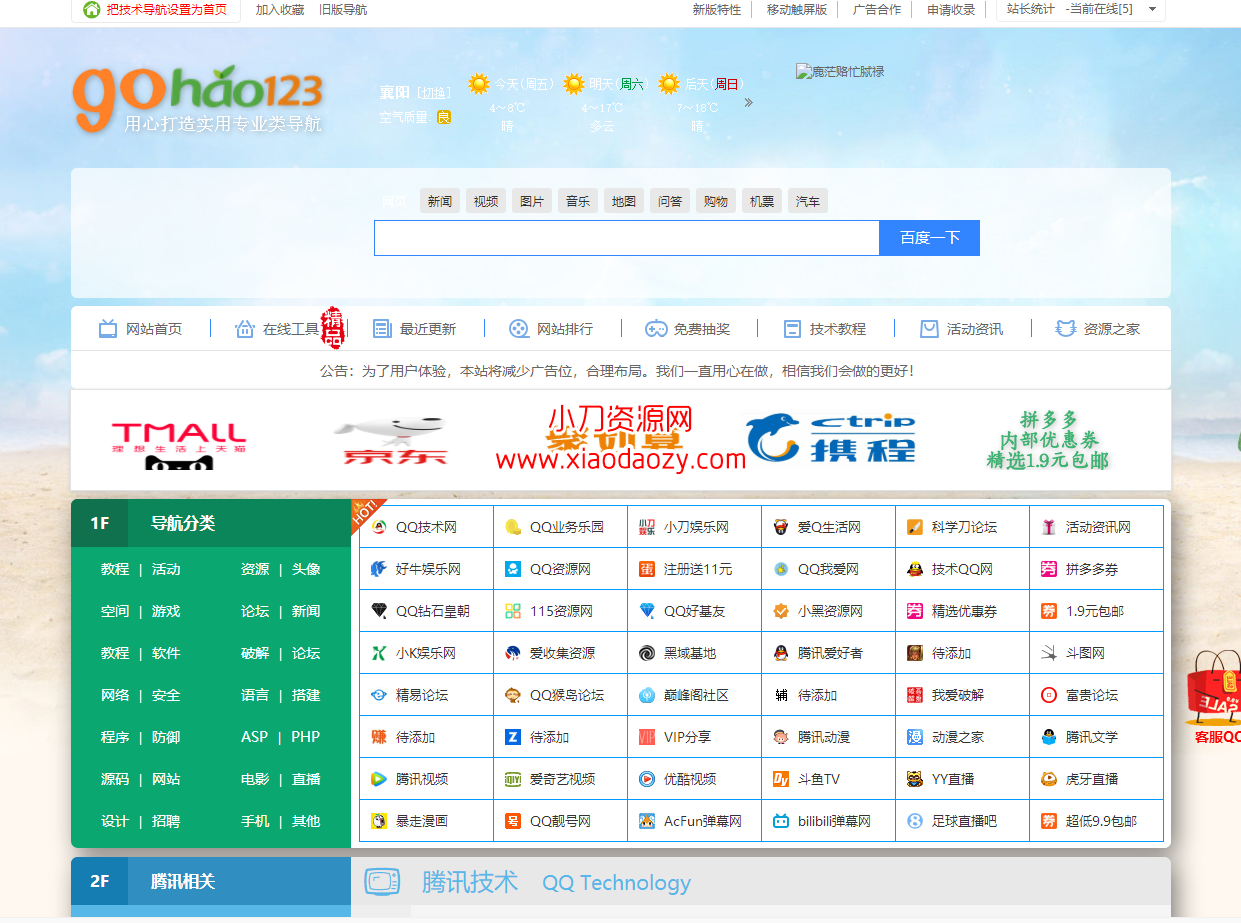Click the YY直播 site icon
Image resolution: width=1241 pixels, height=923 pixels.
[915, 779]
